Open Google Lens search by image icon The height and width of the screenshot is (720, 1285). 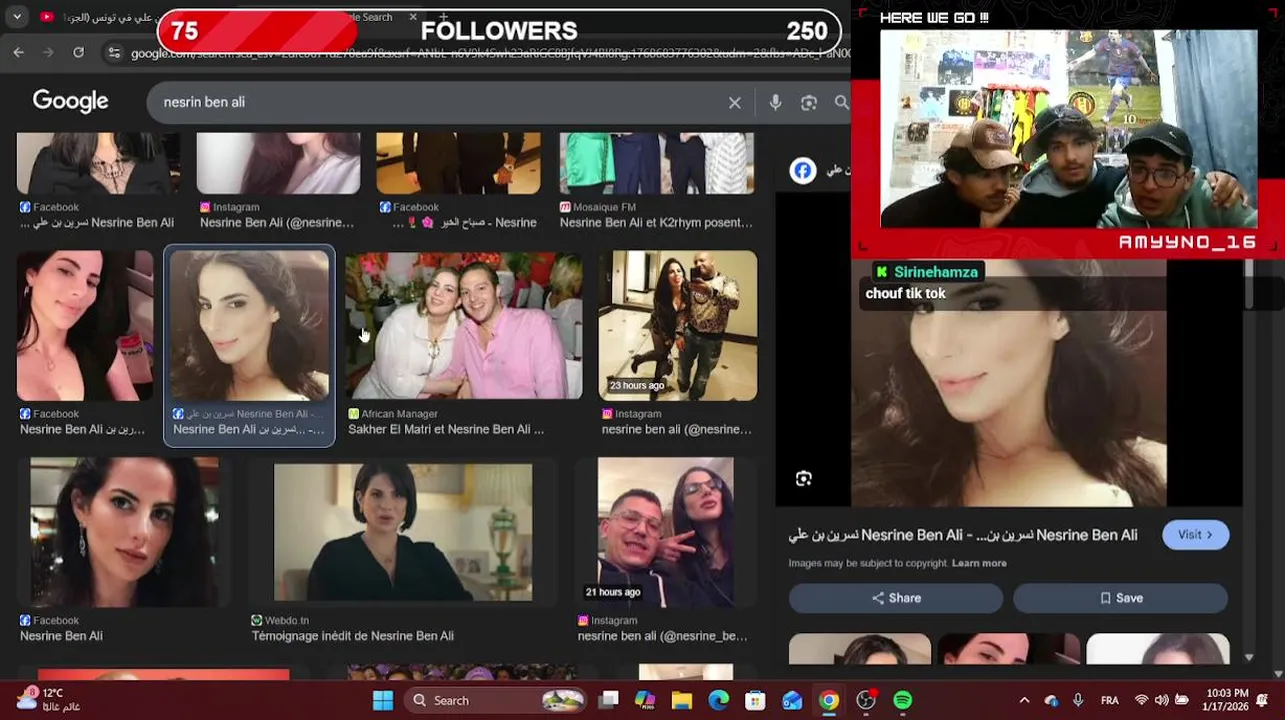[809, 102]
